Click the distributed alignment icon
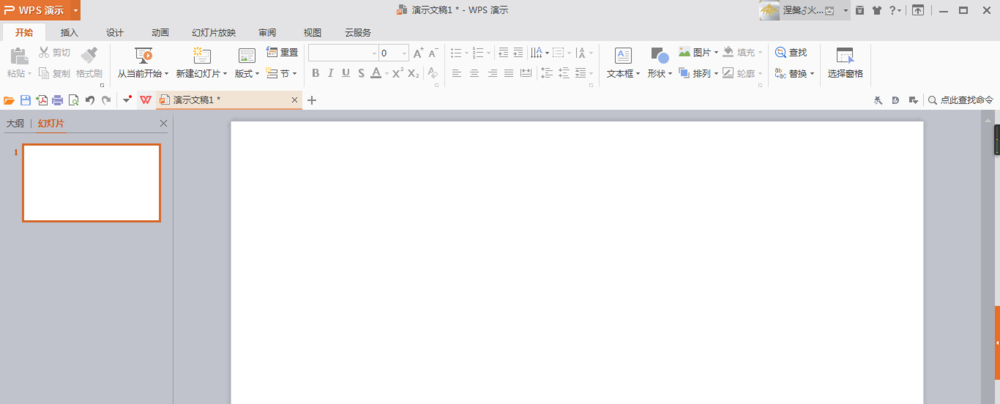The width and height of the screenshot is (1000, 404). tap(526, 73)
